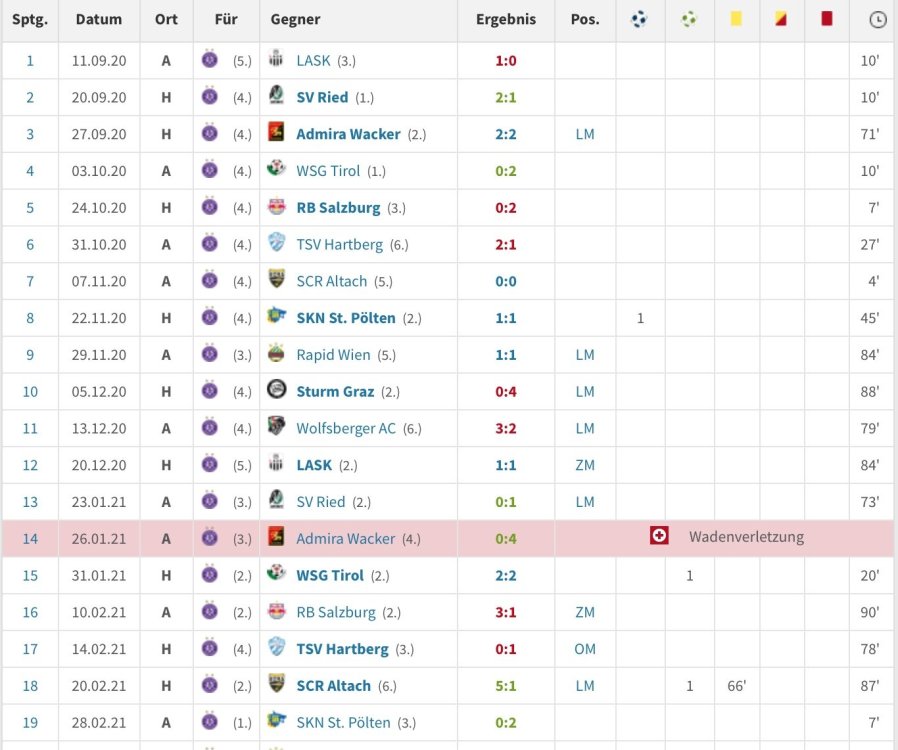898x750 pixels.
Task: Click the yellow-red card column header icon
Action: click(781, 19)
